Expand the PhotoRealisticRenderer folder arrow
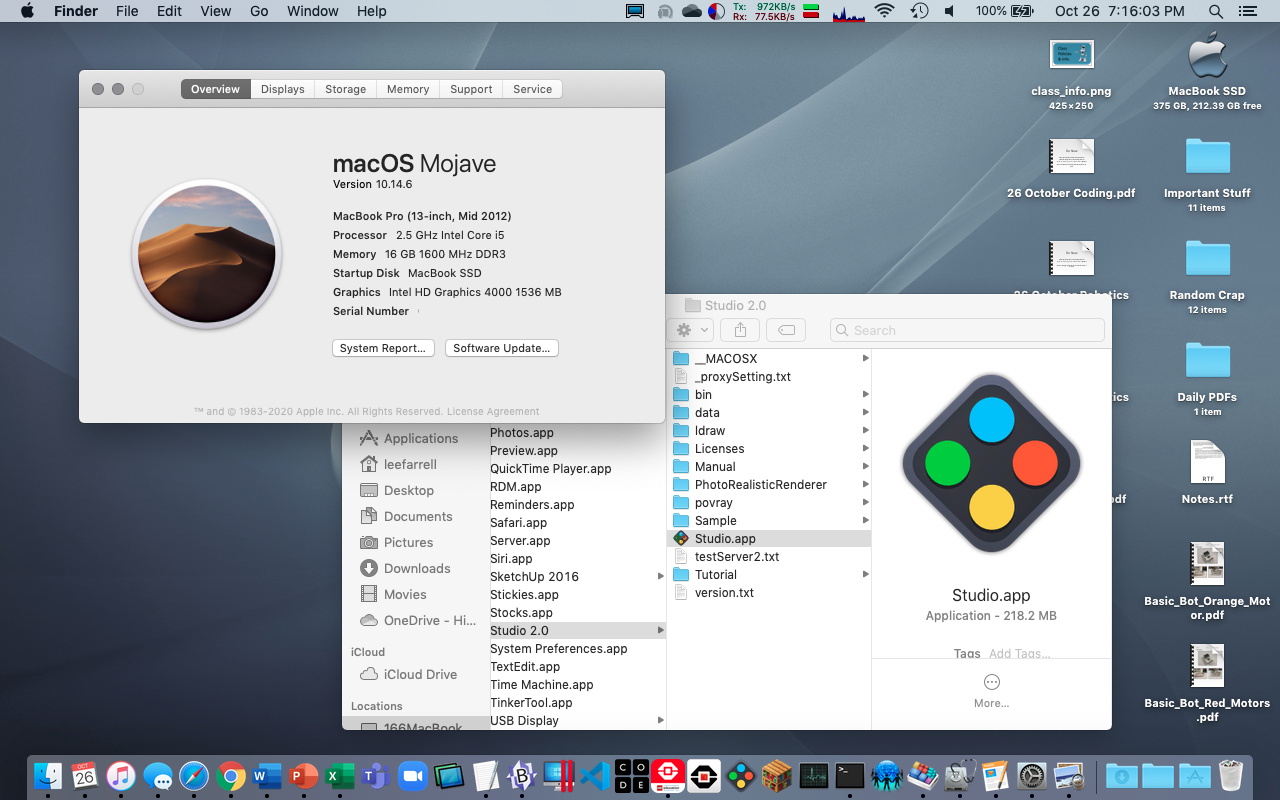Viewport: 1280px width, 800px height. tap(865, 485)
